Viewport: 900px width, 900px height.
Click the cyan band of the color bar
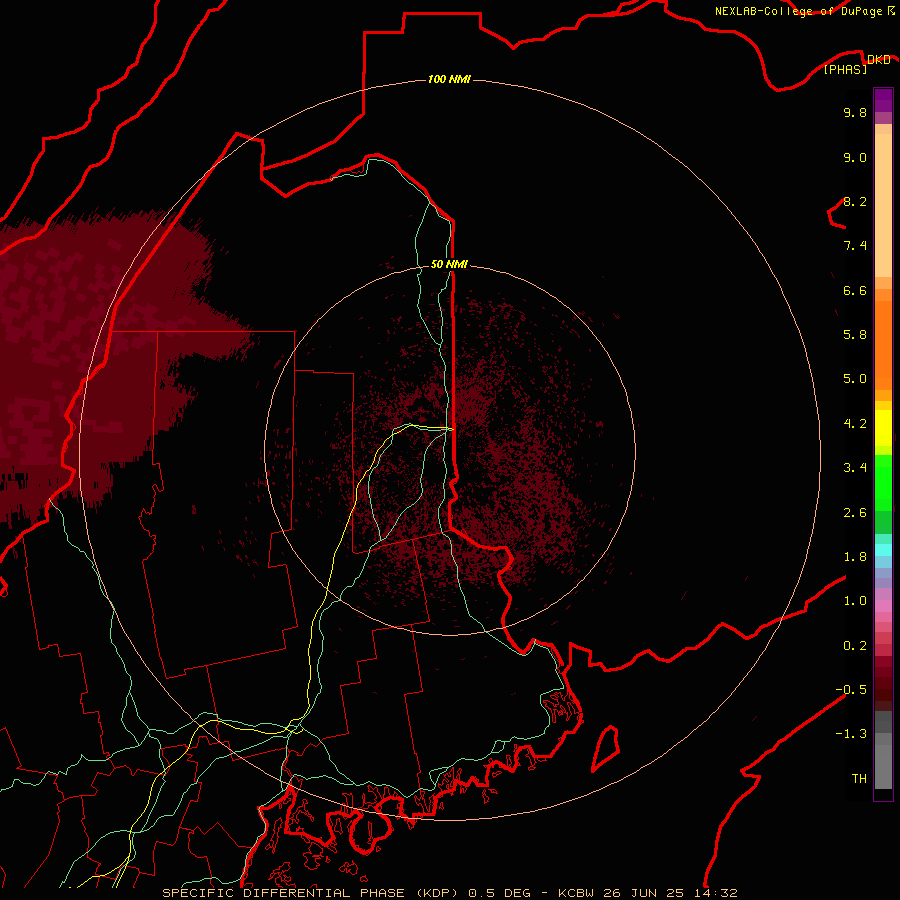pyautogui.click(x=883, y=550)
